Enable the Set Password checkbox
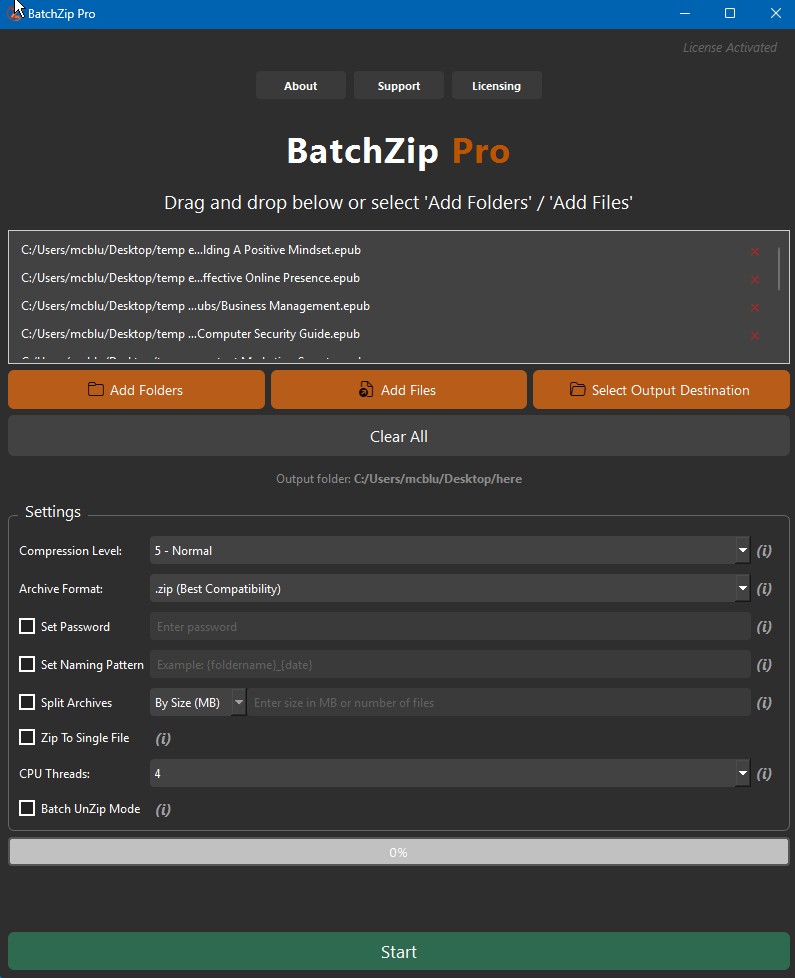The width and height of the screenshot is (795, 978). 27,626
